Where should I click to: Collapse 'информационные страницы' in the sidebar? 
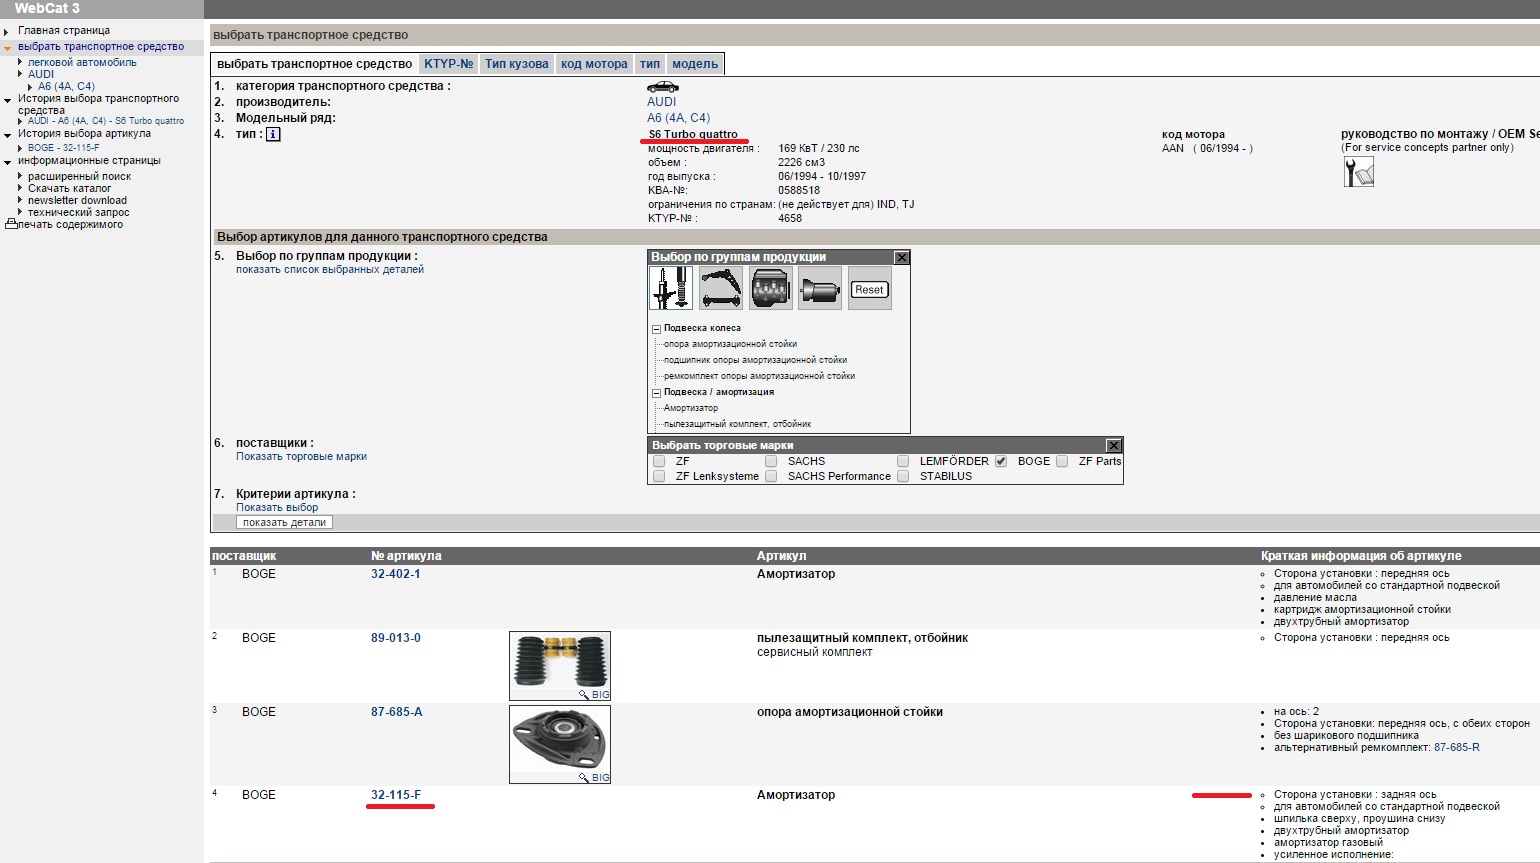[x=8, y=161]
